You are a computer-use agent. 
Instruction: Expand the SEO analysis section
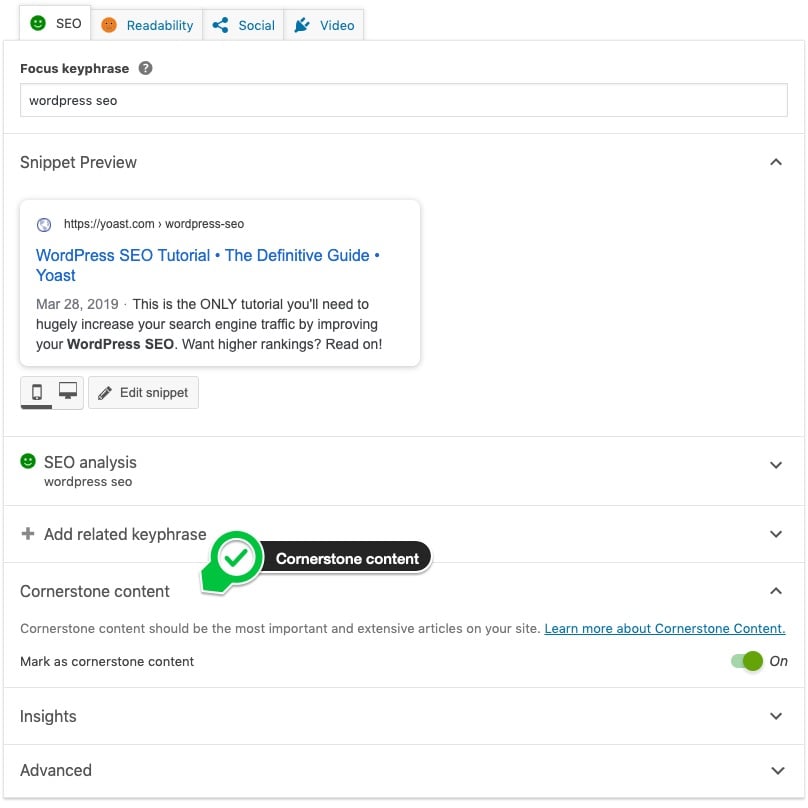coord(775,465)
